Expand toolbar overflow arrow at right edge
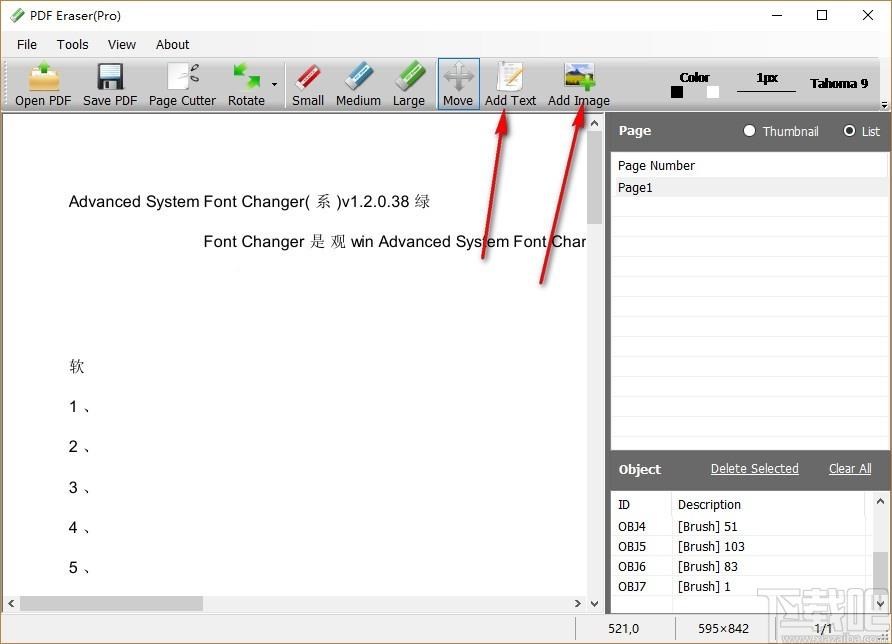 pos(884,105)
